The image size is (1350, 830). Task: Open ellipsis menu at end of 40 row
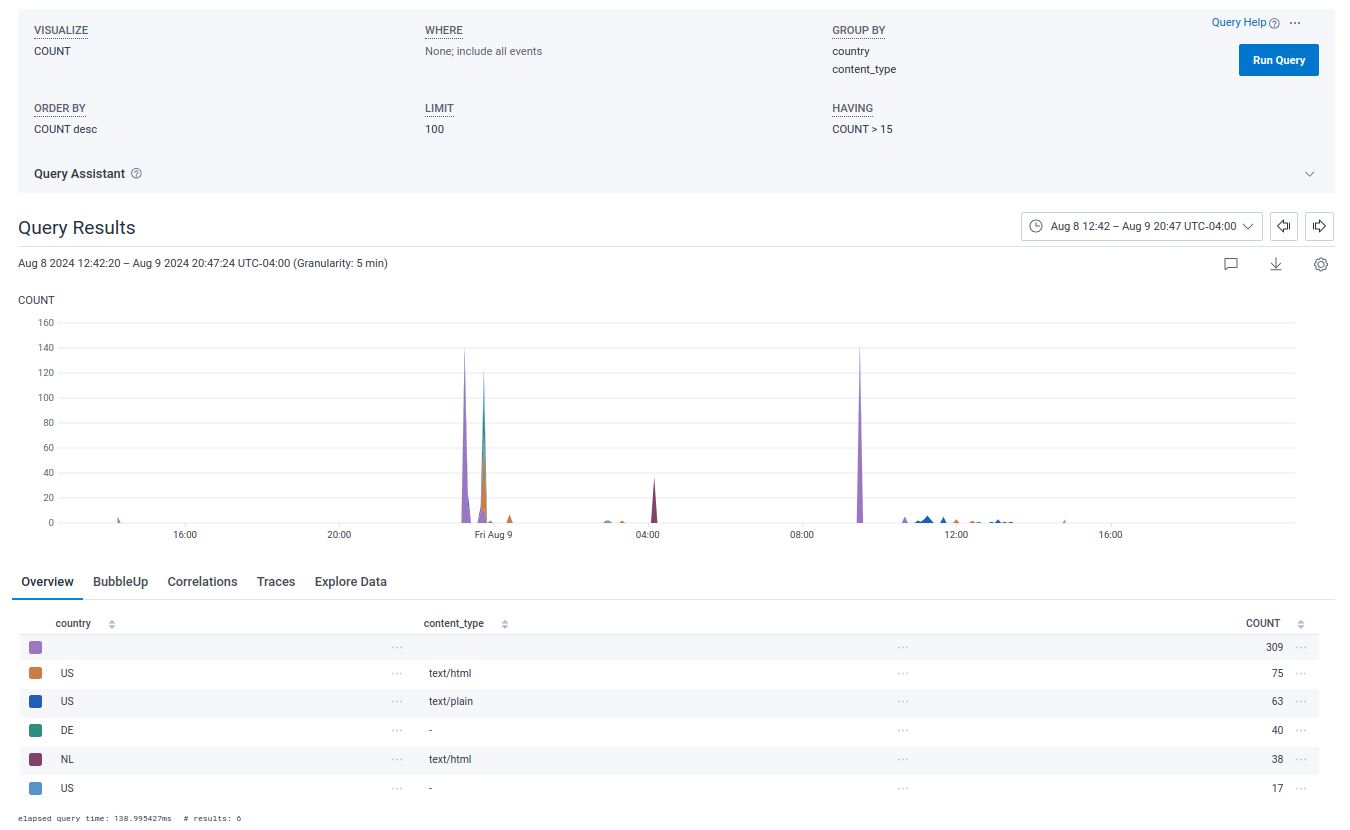[1301, 731]
